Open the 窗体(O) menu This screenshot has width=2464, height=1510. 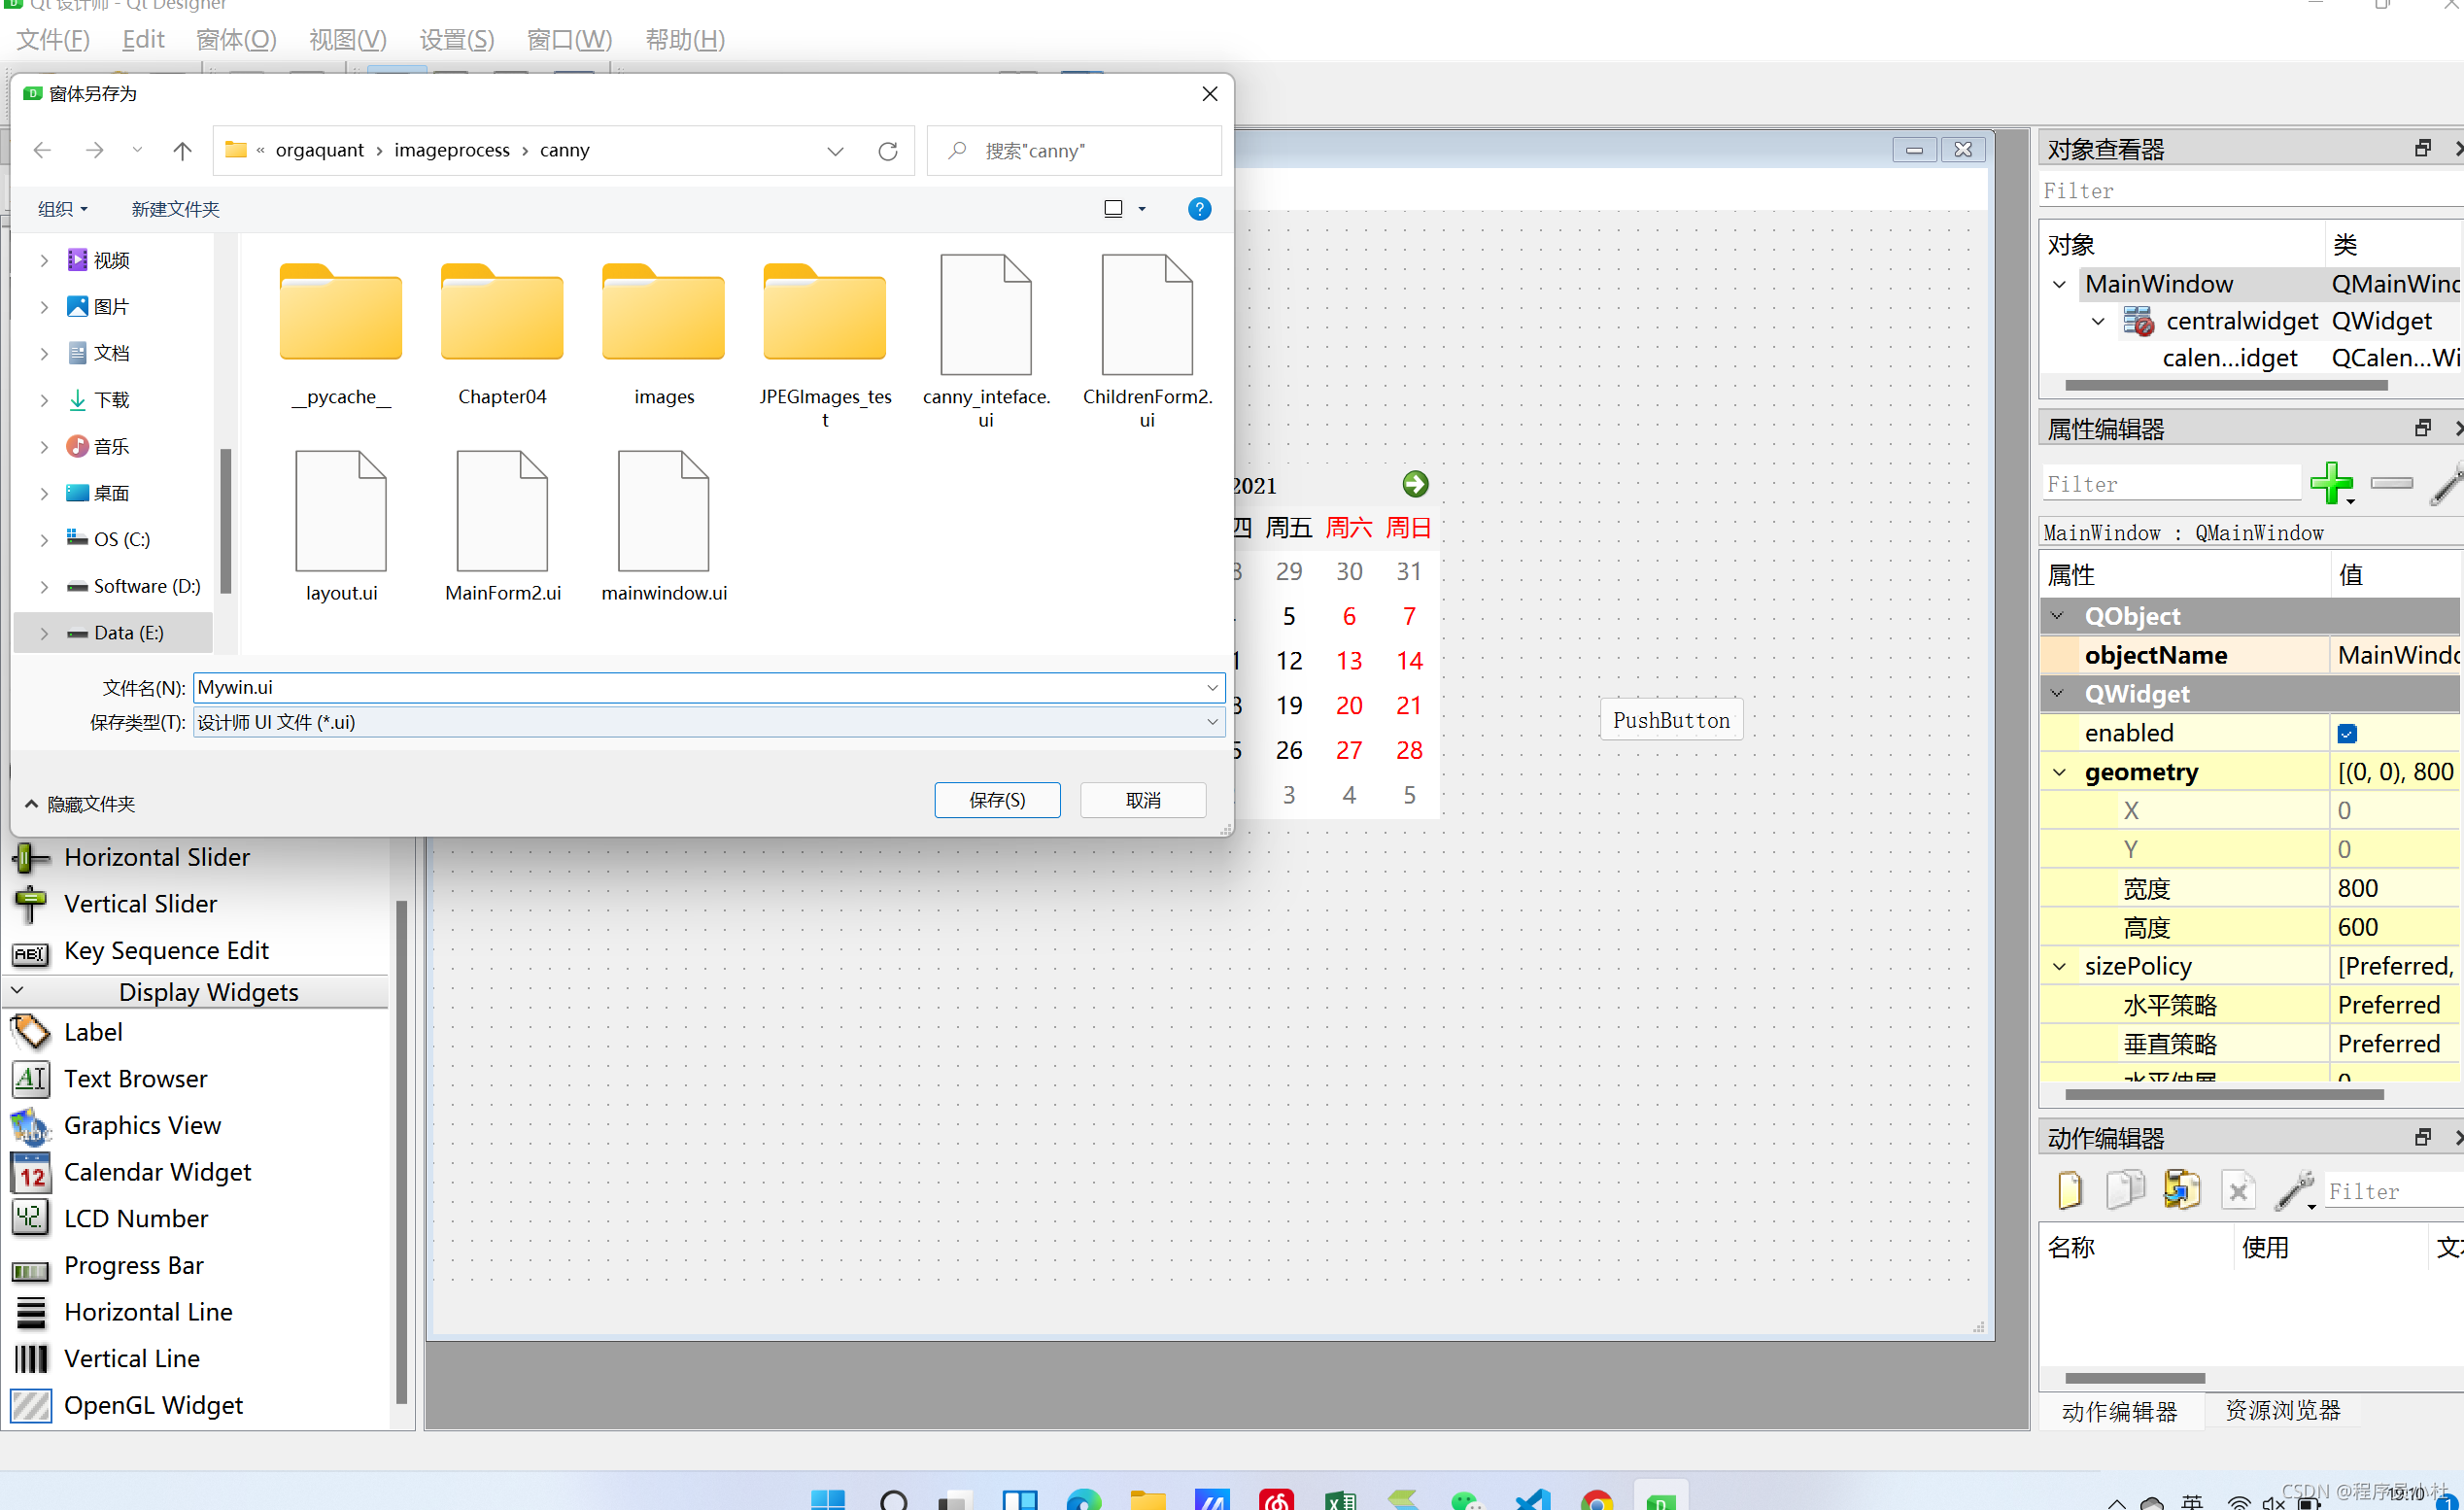coord(236,40)
